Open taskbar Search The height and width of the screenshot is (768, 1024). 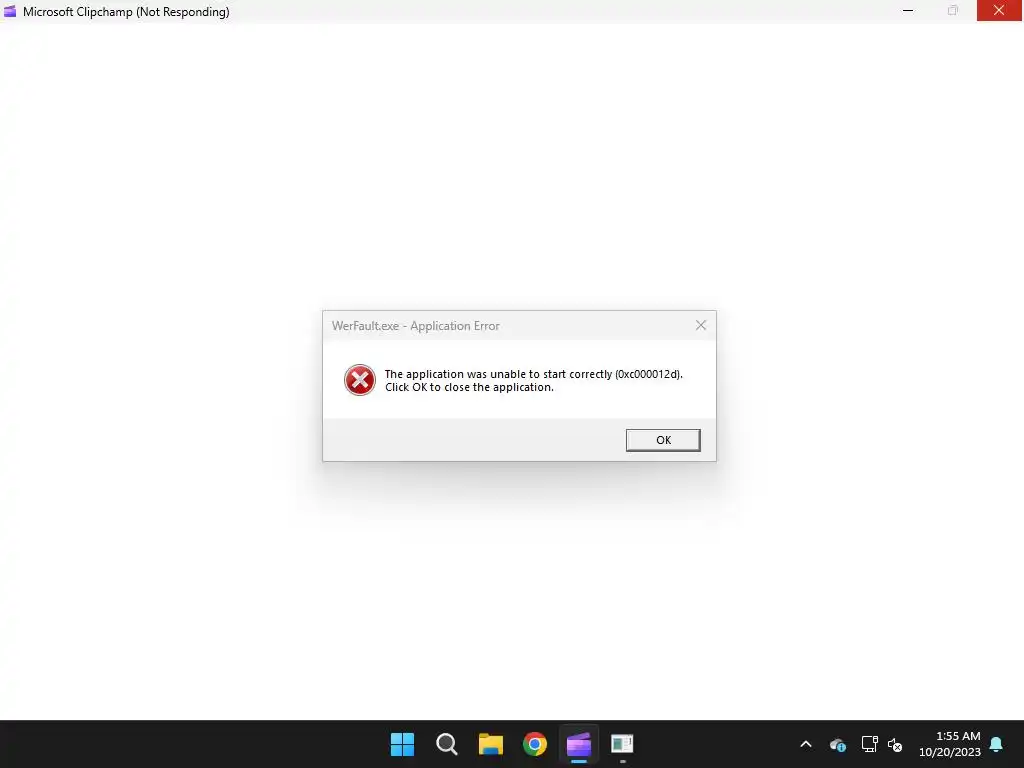point(447,744)
